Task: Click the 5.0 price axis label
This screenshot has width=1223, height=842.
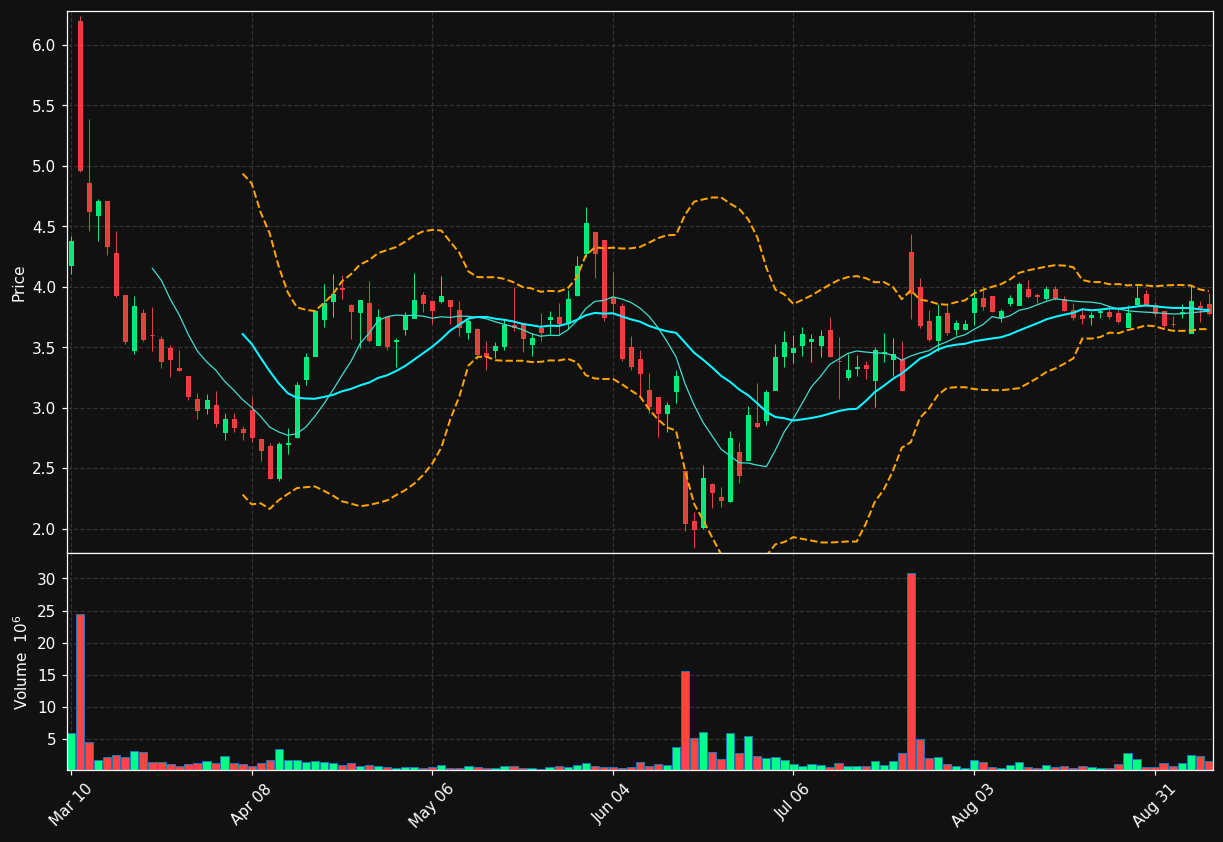Action: pos(43,166)
